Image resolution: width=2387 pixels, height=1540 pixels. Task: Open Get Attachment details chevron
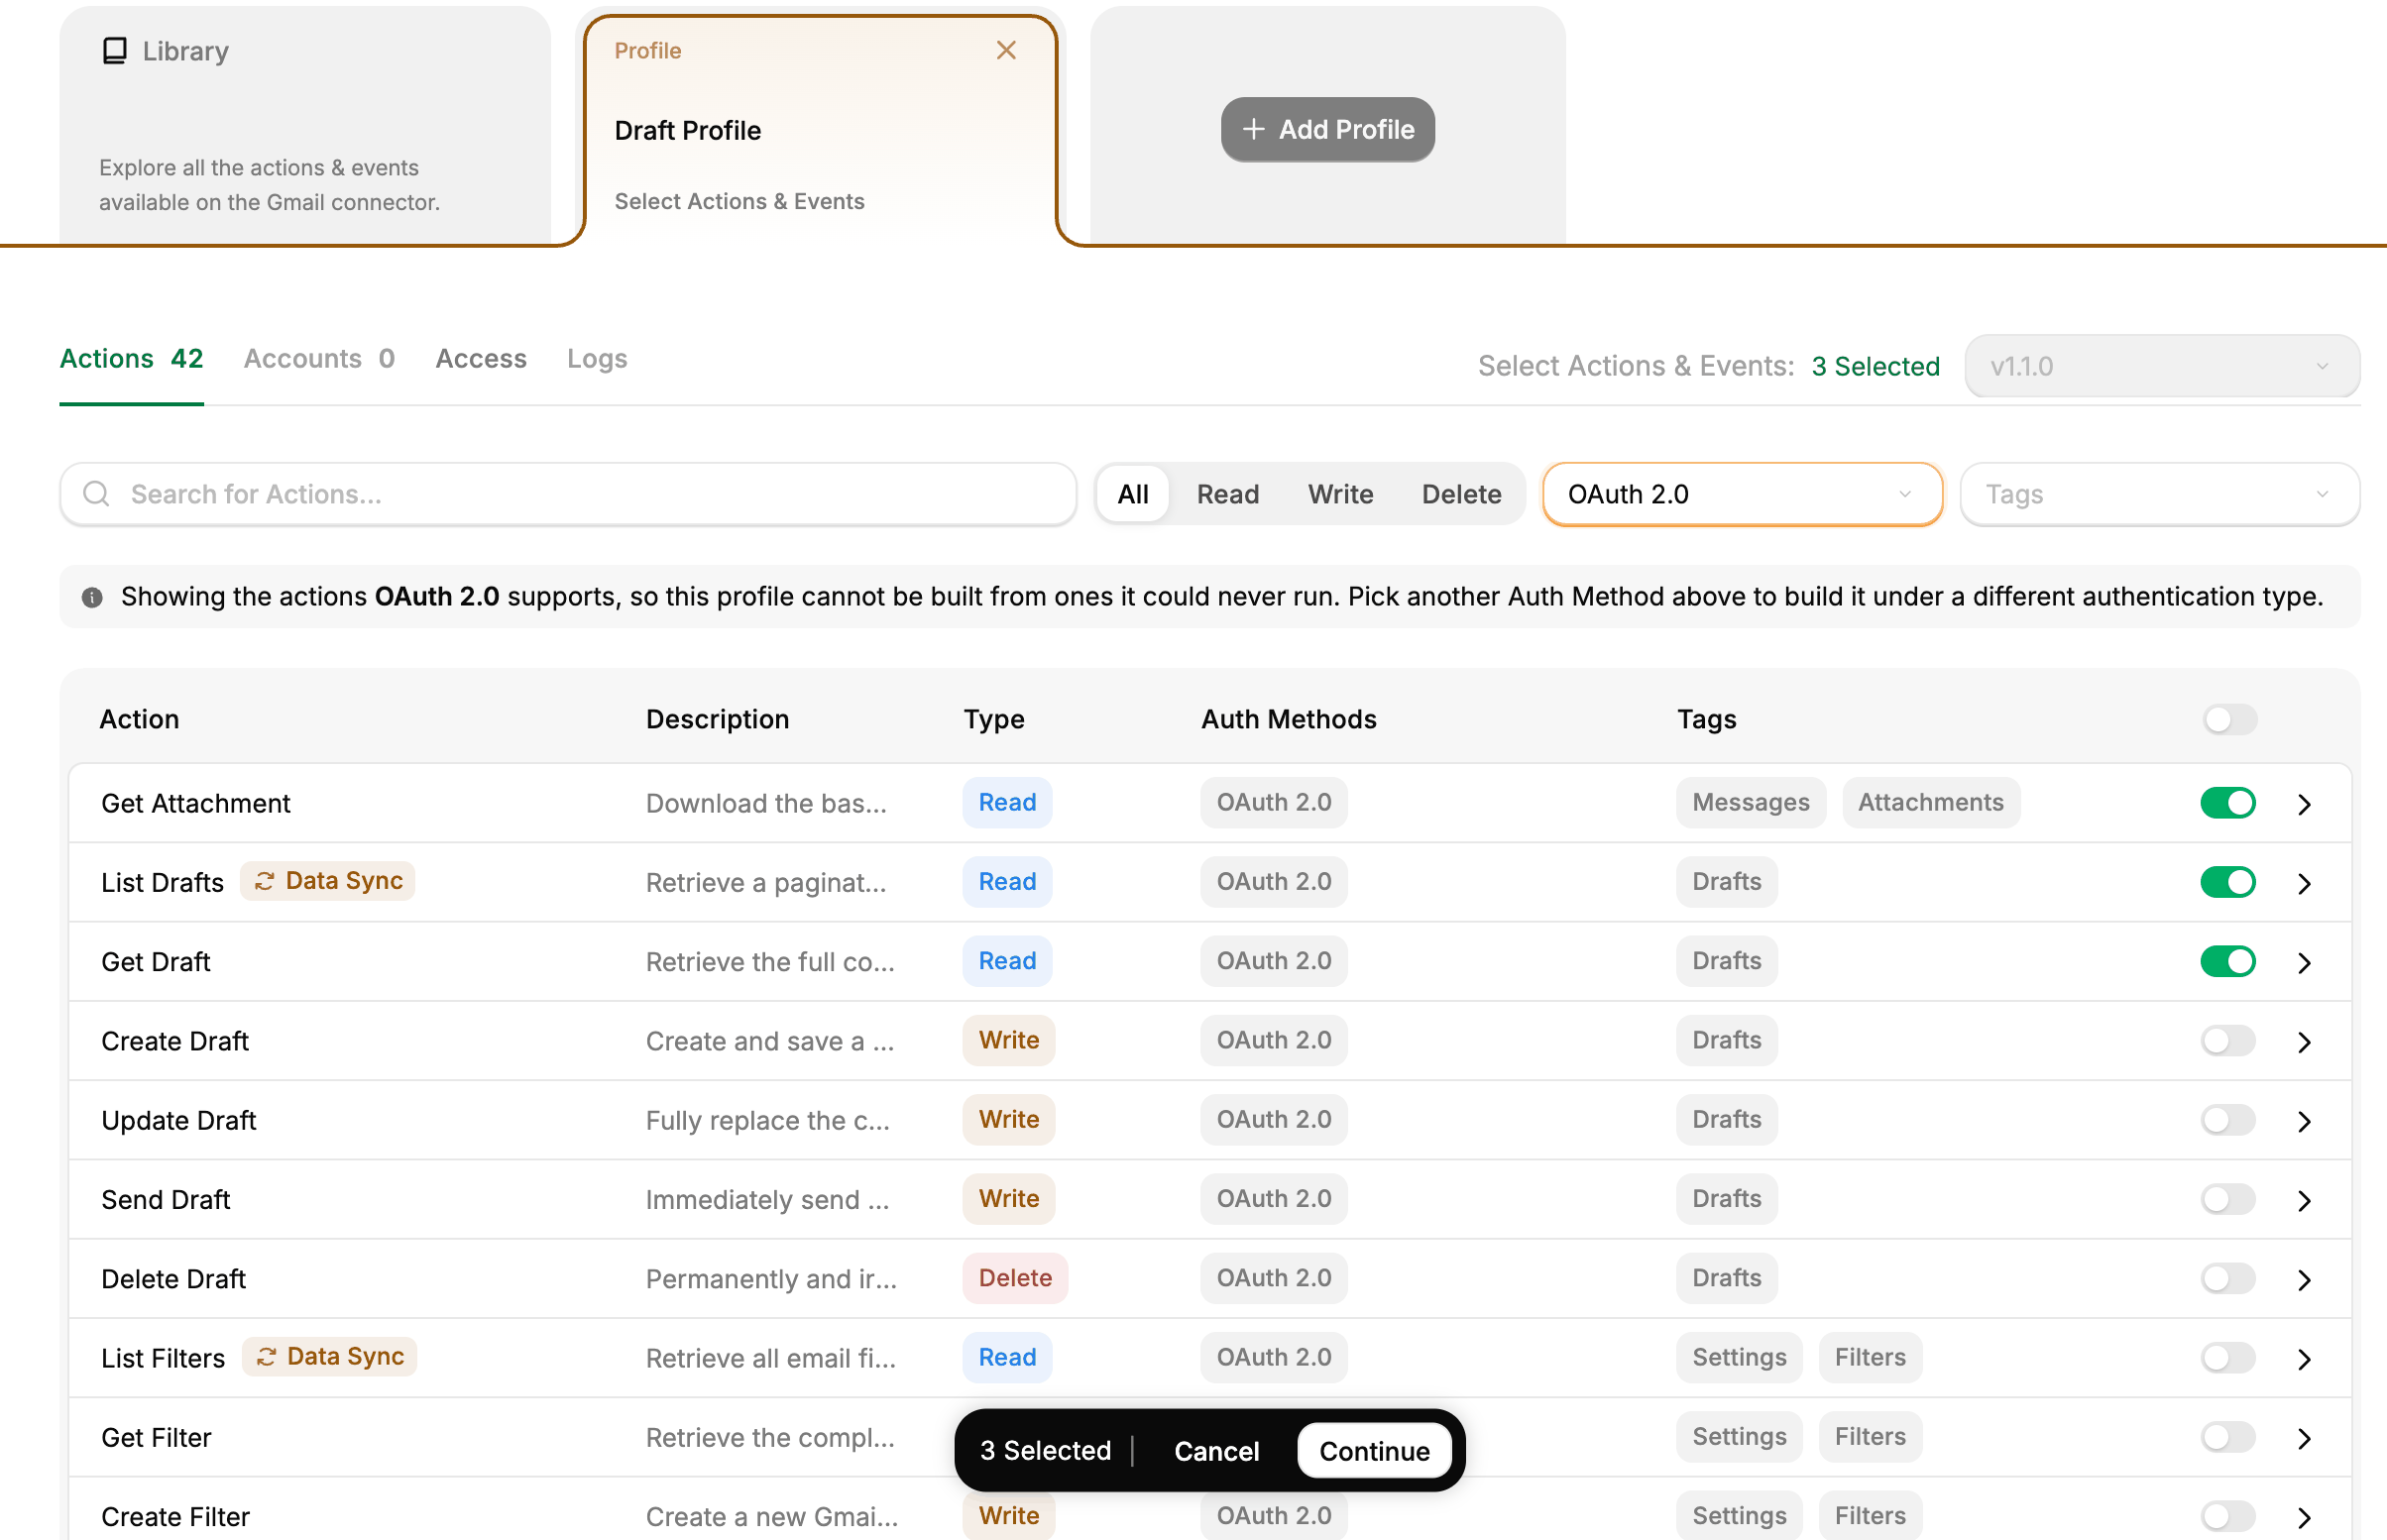click(x=2304, y=803)
